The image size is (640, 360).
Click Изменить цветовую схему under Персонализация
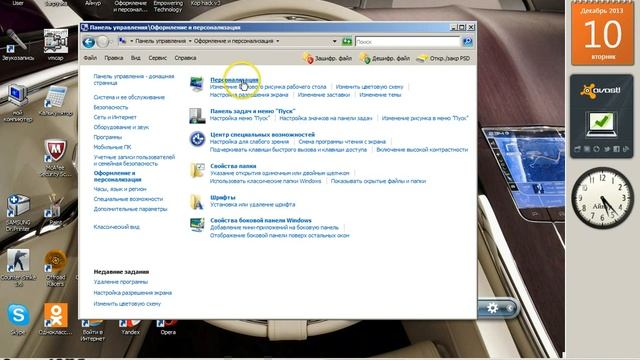369,87
